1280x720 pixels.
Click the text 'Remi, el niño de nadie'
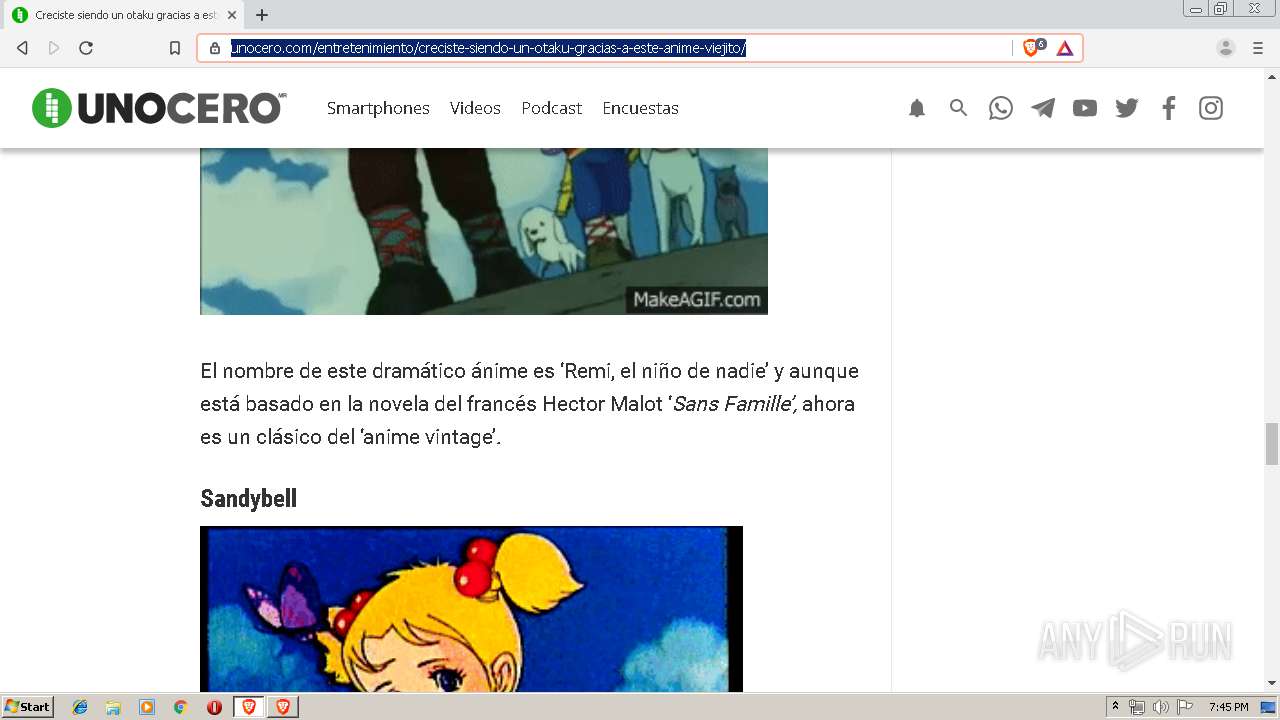663,371
